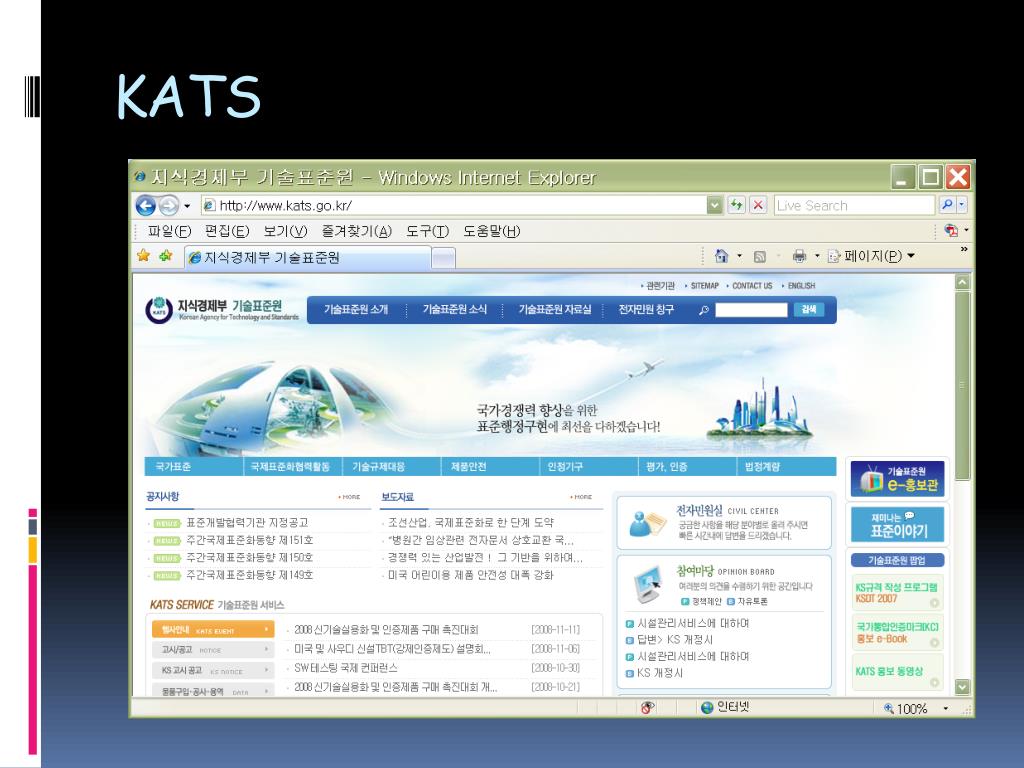Click the Home toolbar icon
Image resolution: width=1024 pixels, height=768 pixels.
721,256
